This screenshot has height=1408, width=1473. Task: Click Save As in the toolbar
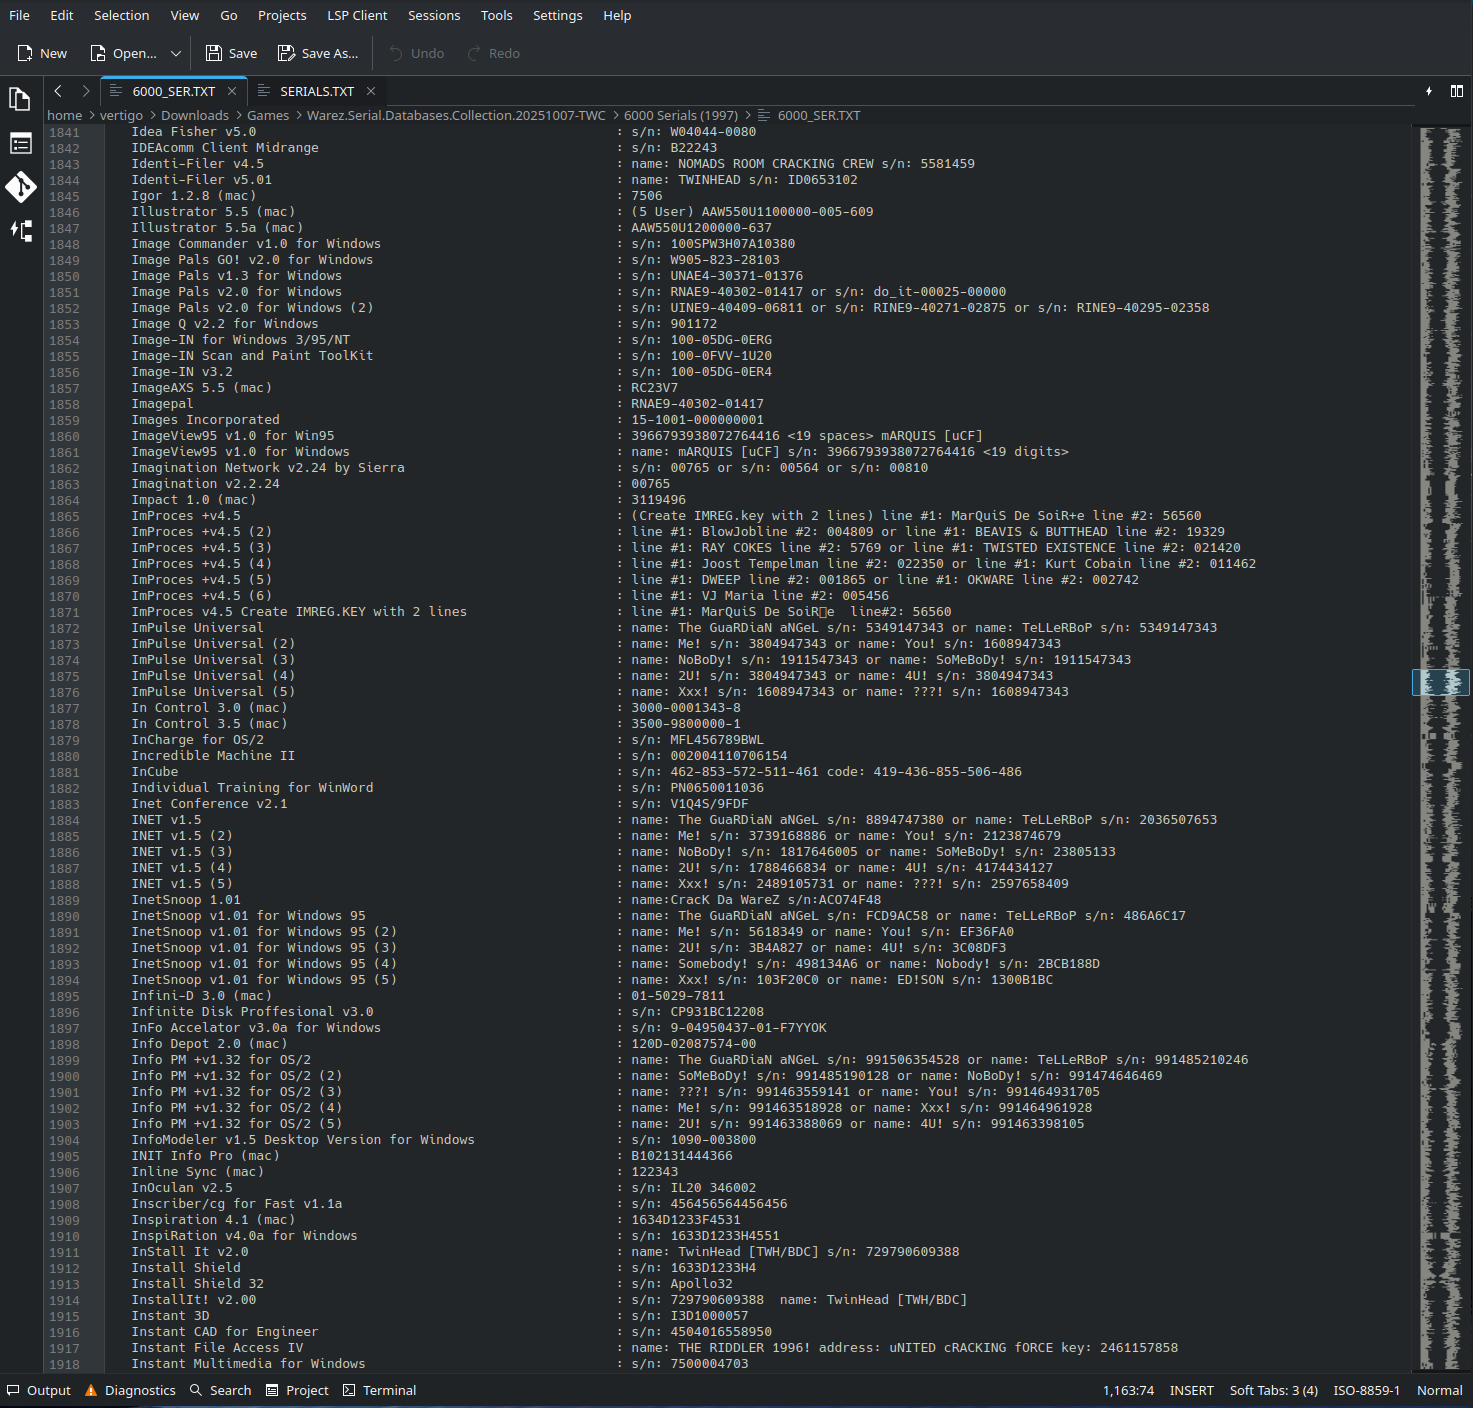tap(318, 53)
